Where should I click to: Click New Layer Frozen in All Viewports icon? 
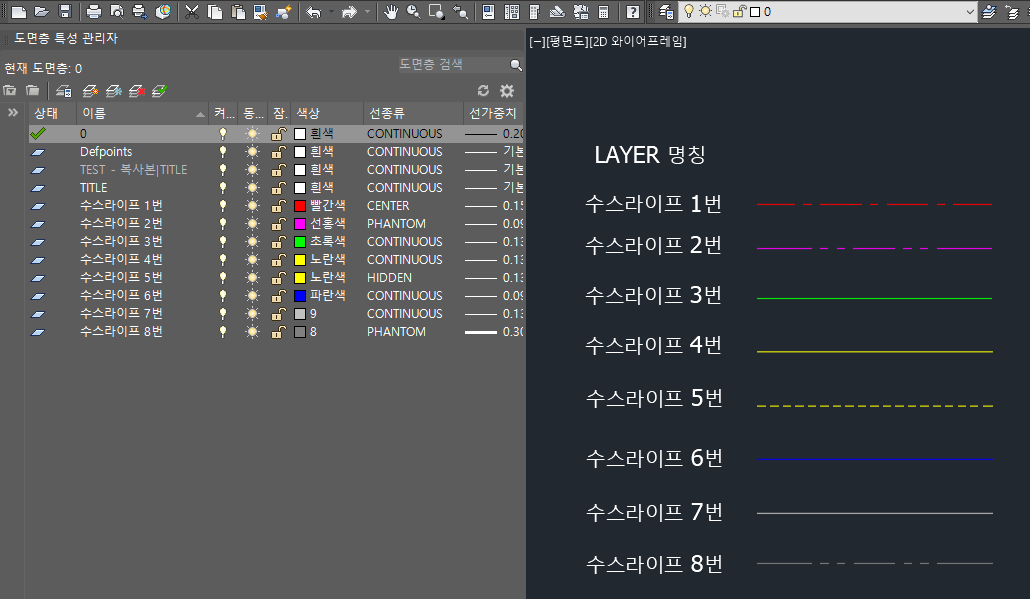click(x=114, y=91)
